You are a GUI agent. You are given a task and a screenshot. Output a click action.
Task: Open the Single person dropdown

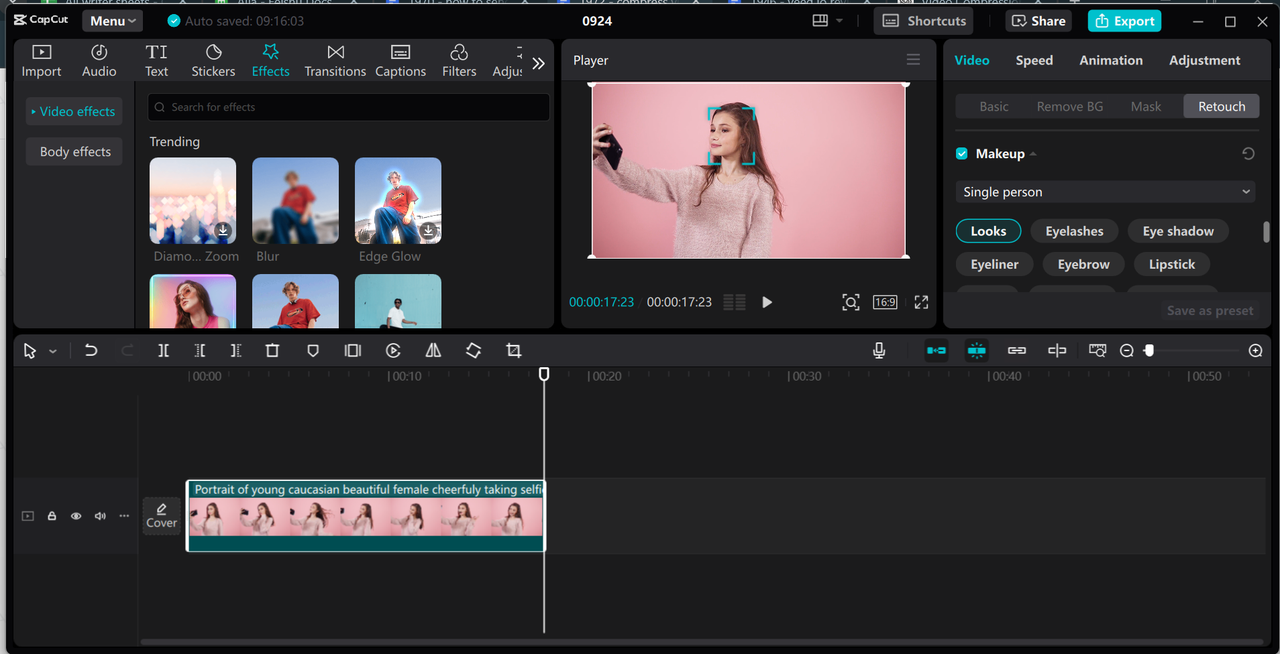tap(1106, 192)
